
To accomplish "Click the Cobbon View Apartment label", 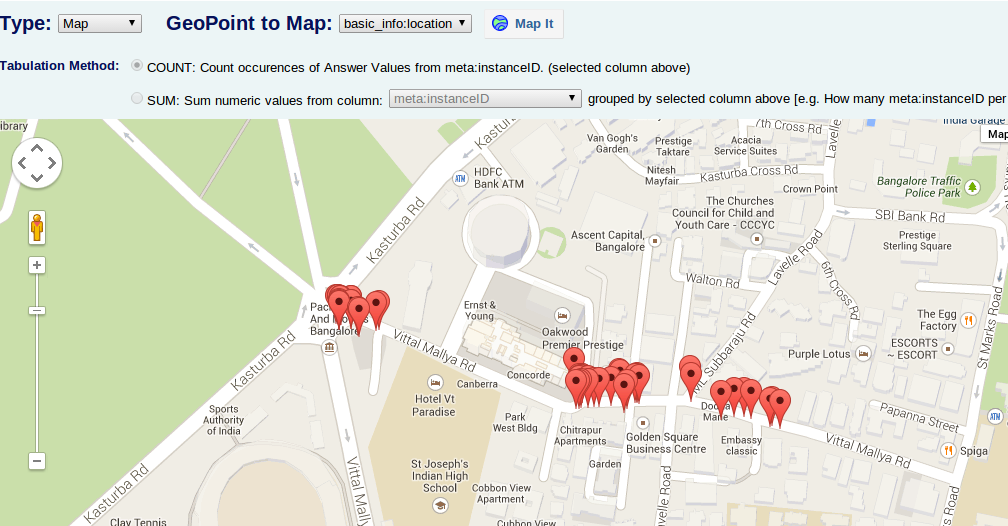I will (x=501, y=494).
